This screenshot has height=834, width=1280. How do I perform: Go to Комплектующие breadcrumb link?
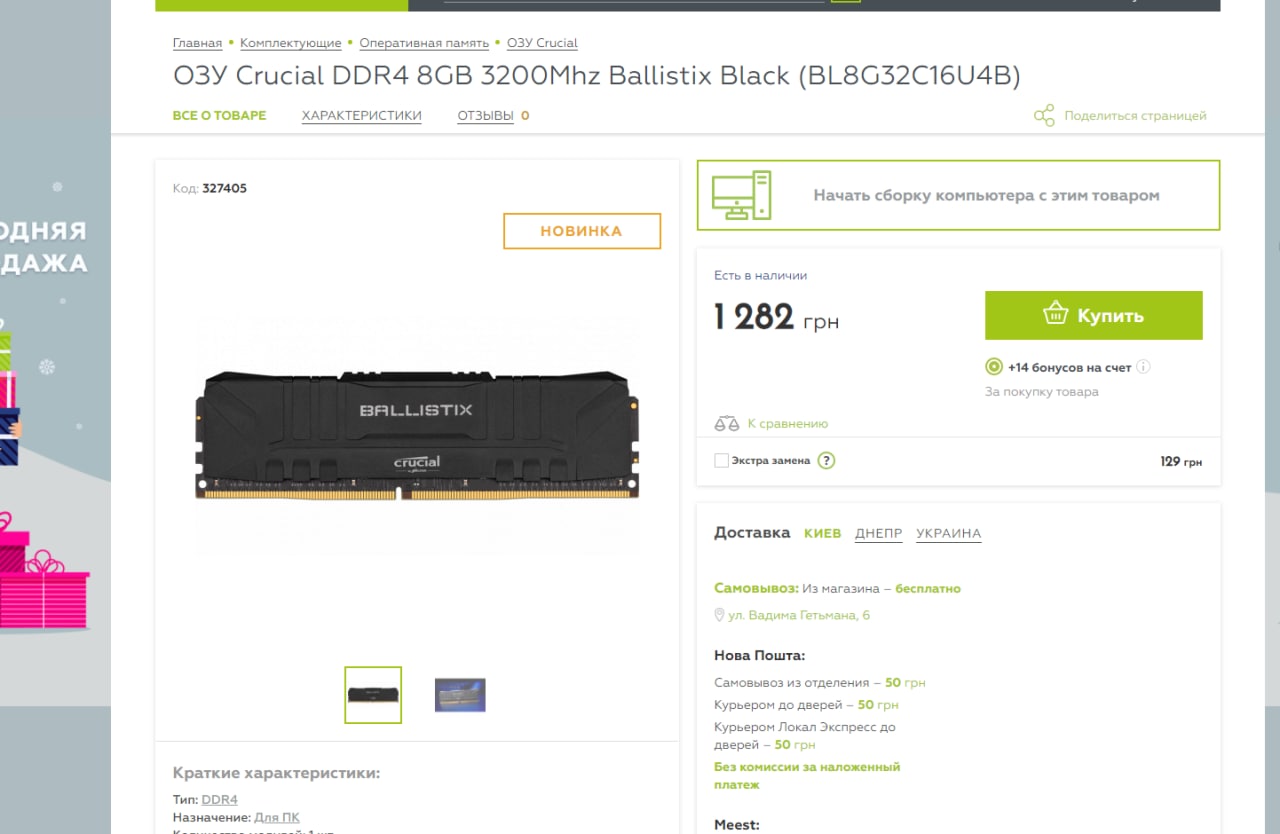click(x=290, y=43)
